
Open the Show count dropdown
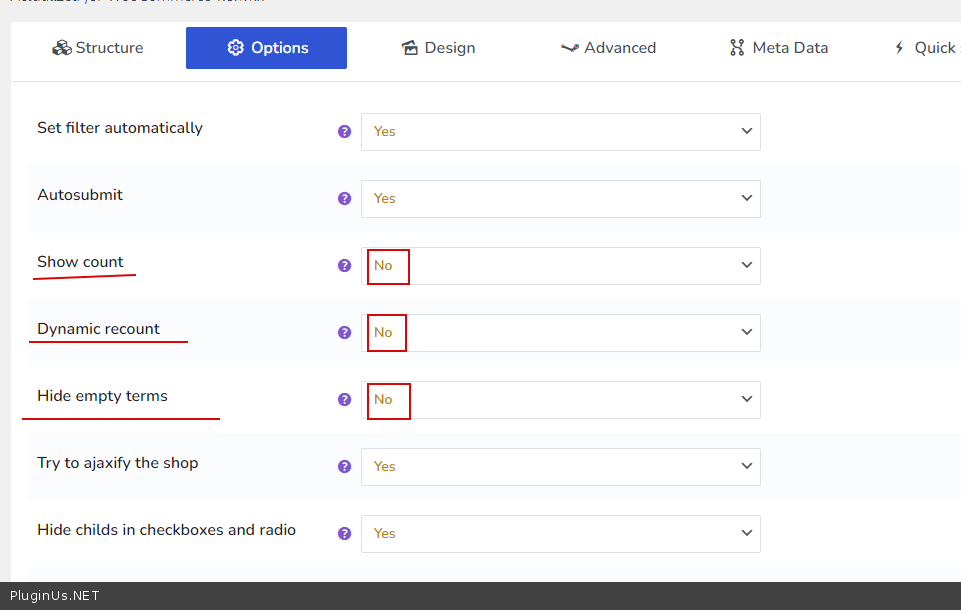[560, 265]
